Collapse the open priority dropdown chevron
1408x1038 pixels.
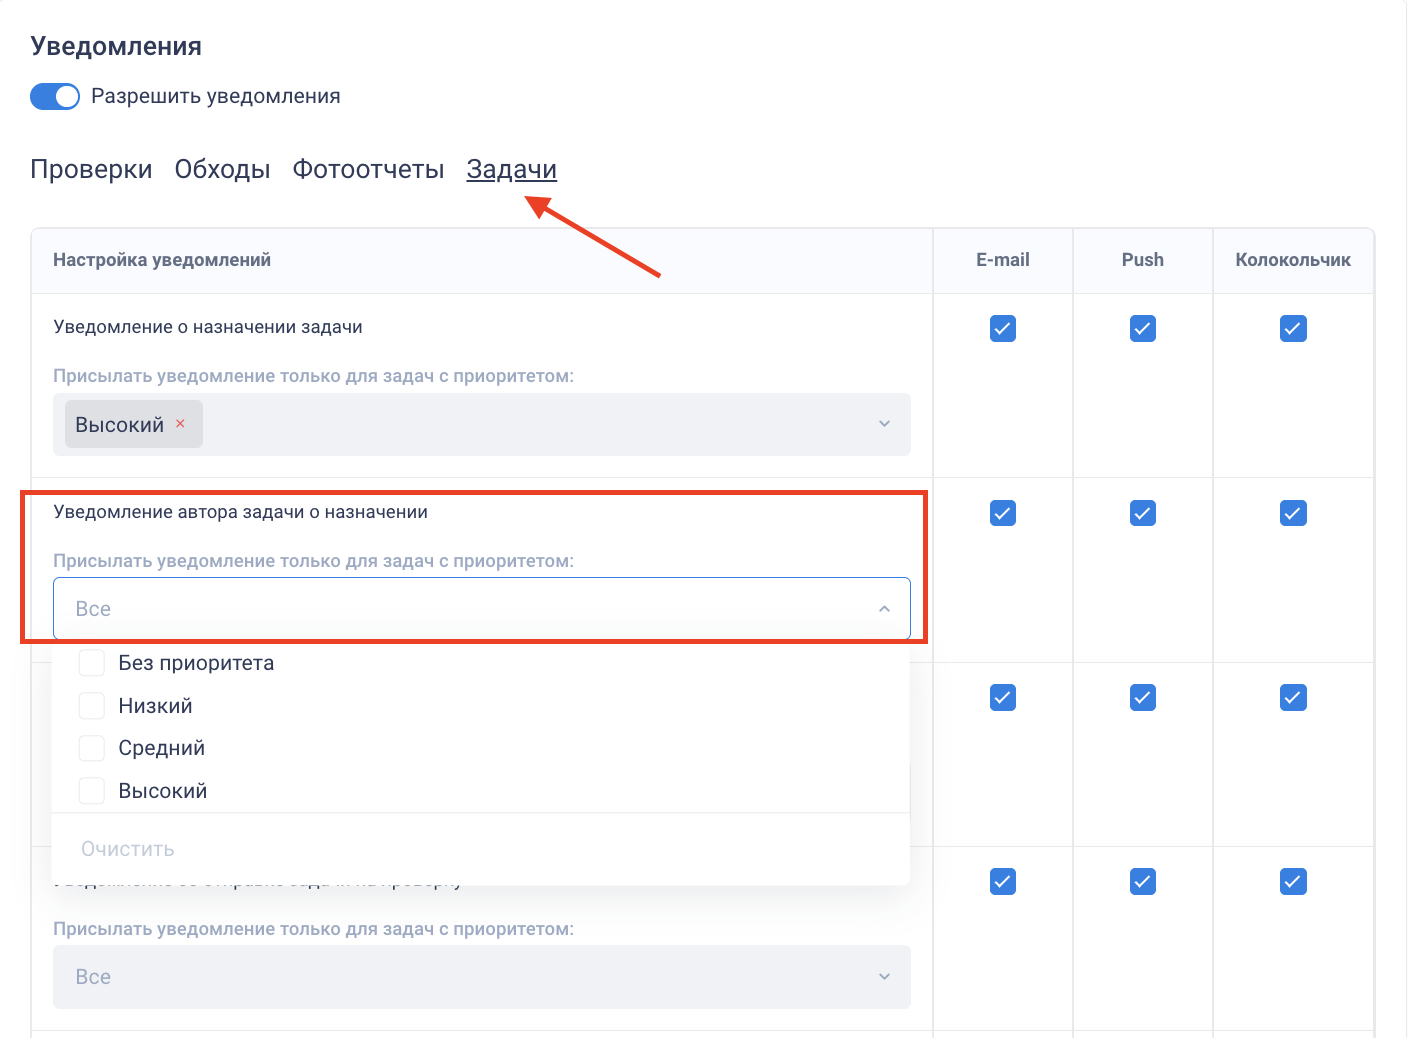[x=884, y=609]
